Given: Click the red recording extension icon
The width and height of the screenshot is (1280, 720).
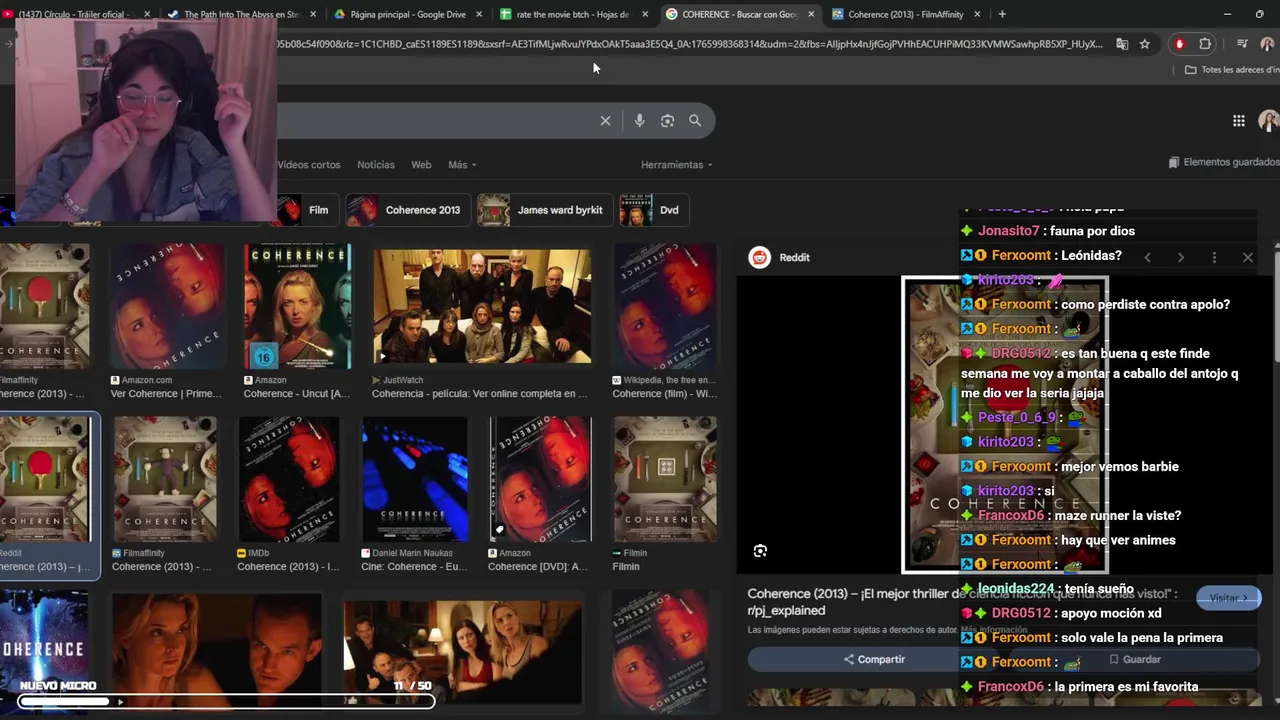Looking at the screenshot, I should [x=1179, y=44].
